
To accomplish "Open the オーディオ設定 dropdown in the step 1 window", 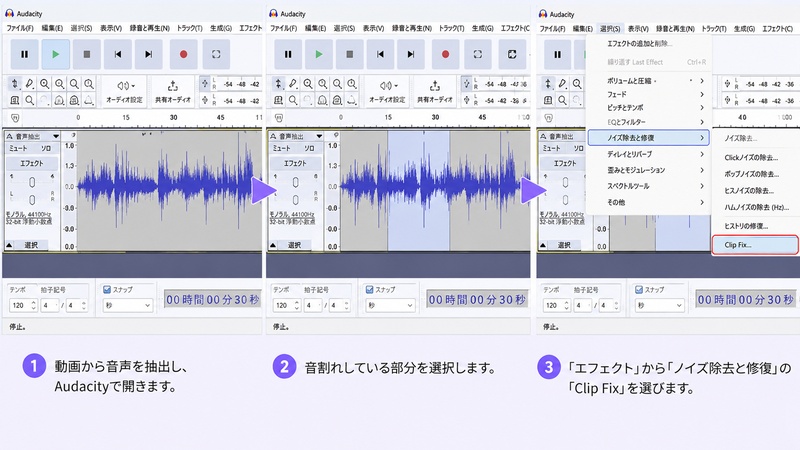I will (124, 92).
